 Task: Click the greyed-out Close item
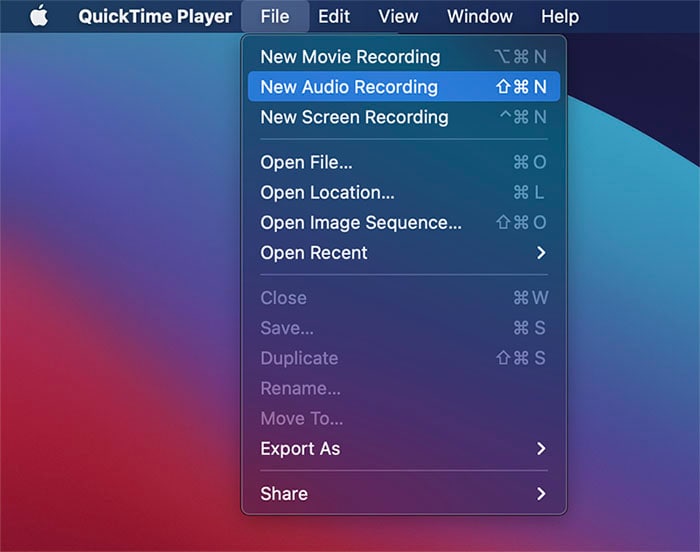pyautogui.click(x=404, y=298)
